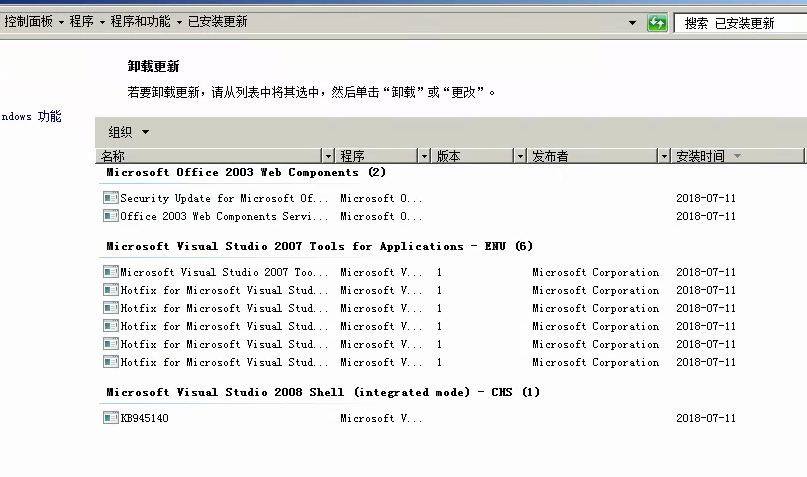
Task: Click icon of Office 2003 Web Components Servi... row
Action: (x=111, y=216)
